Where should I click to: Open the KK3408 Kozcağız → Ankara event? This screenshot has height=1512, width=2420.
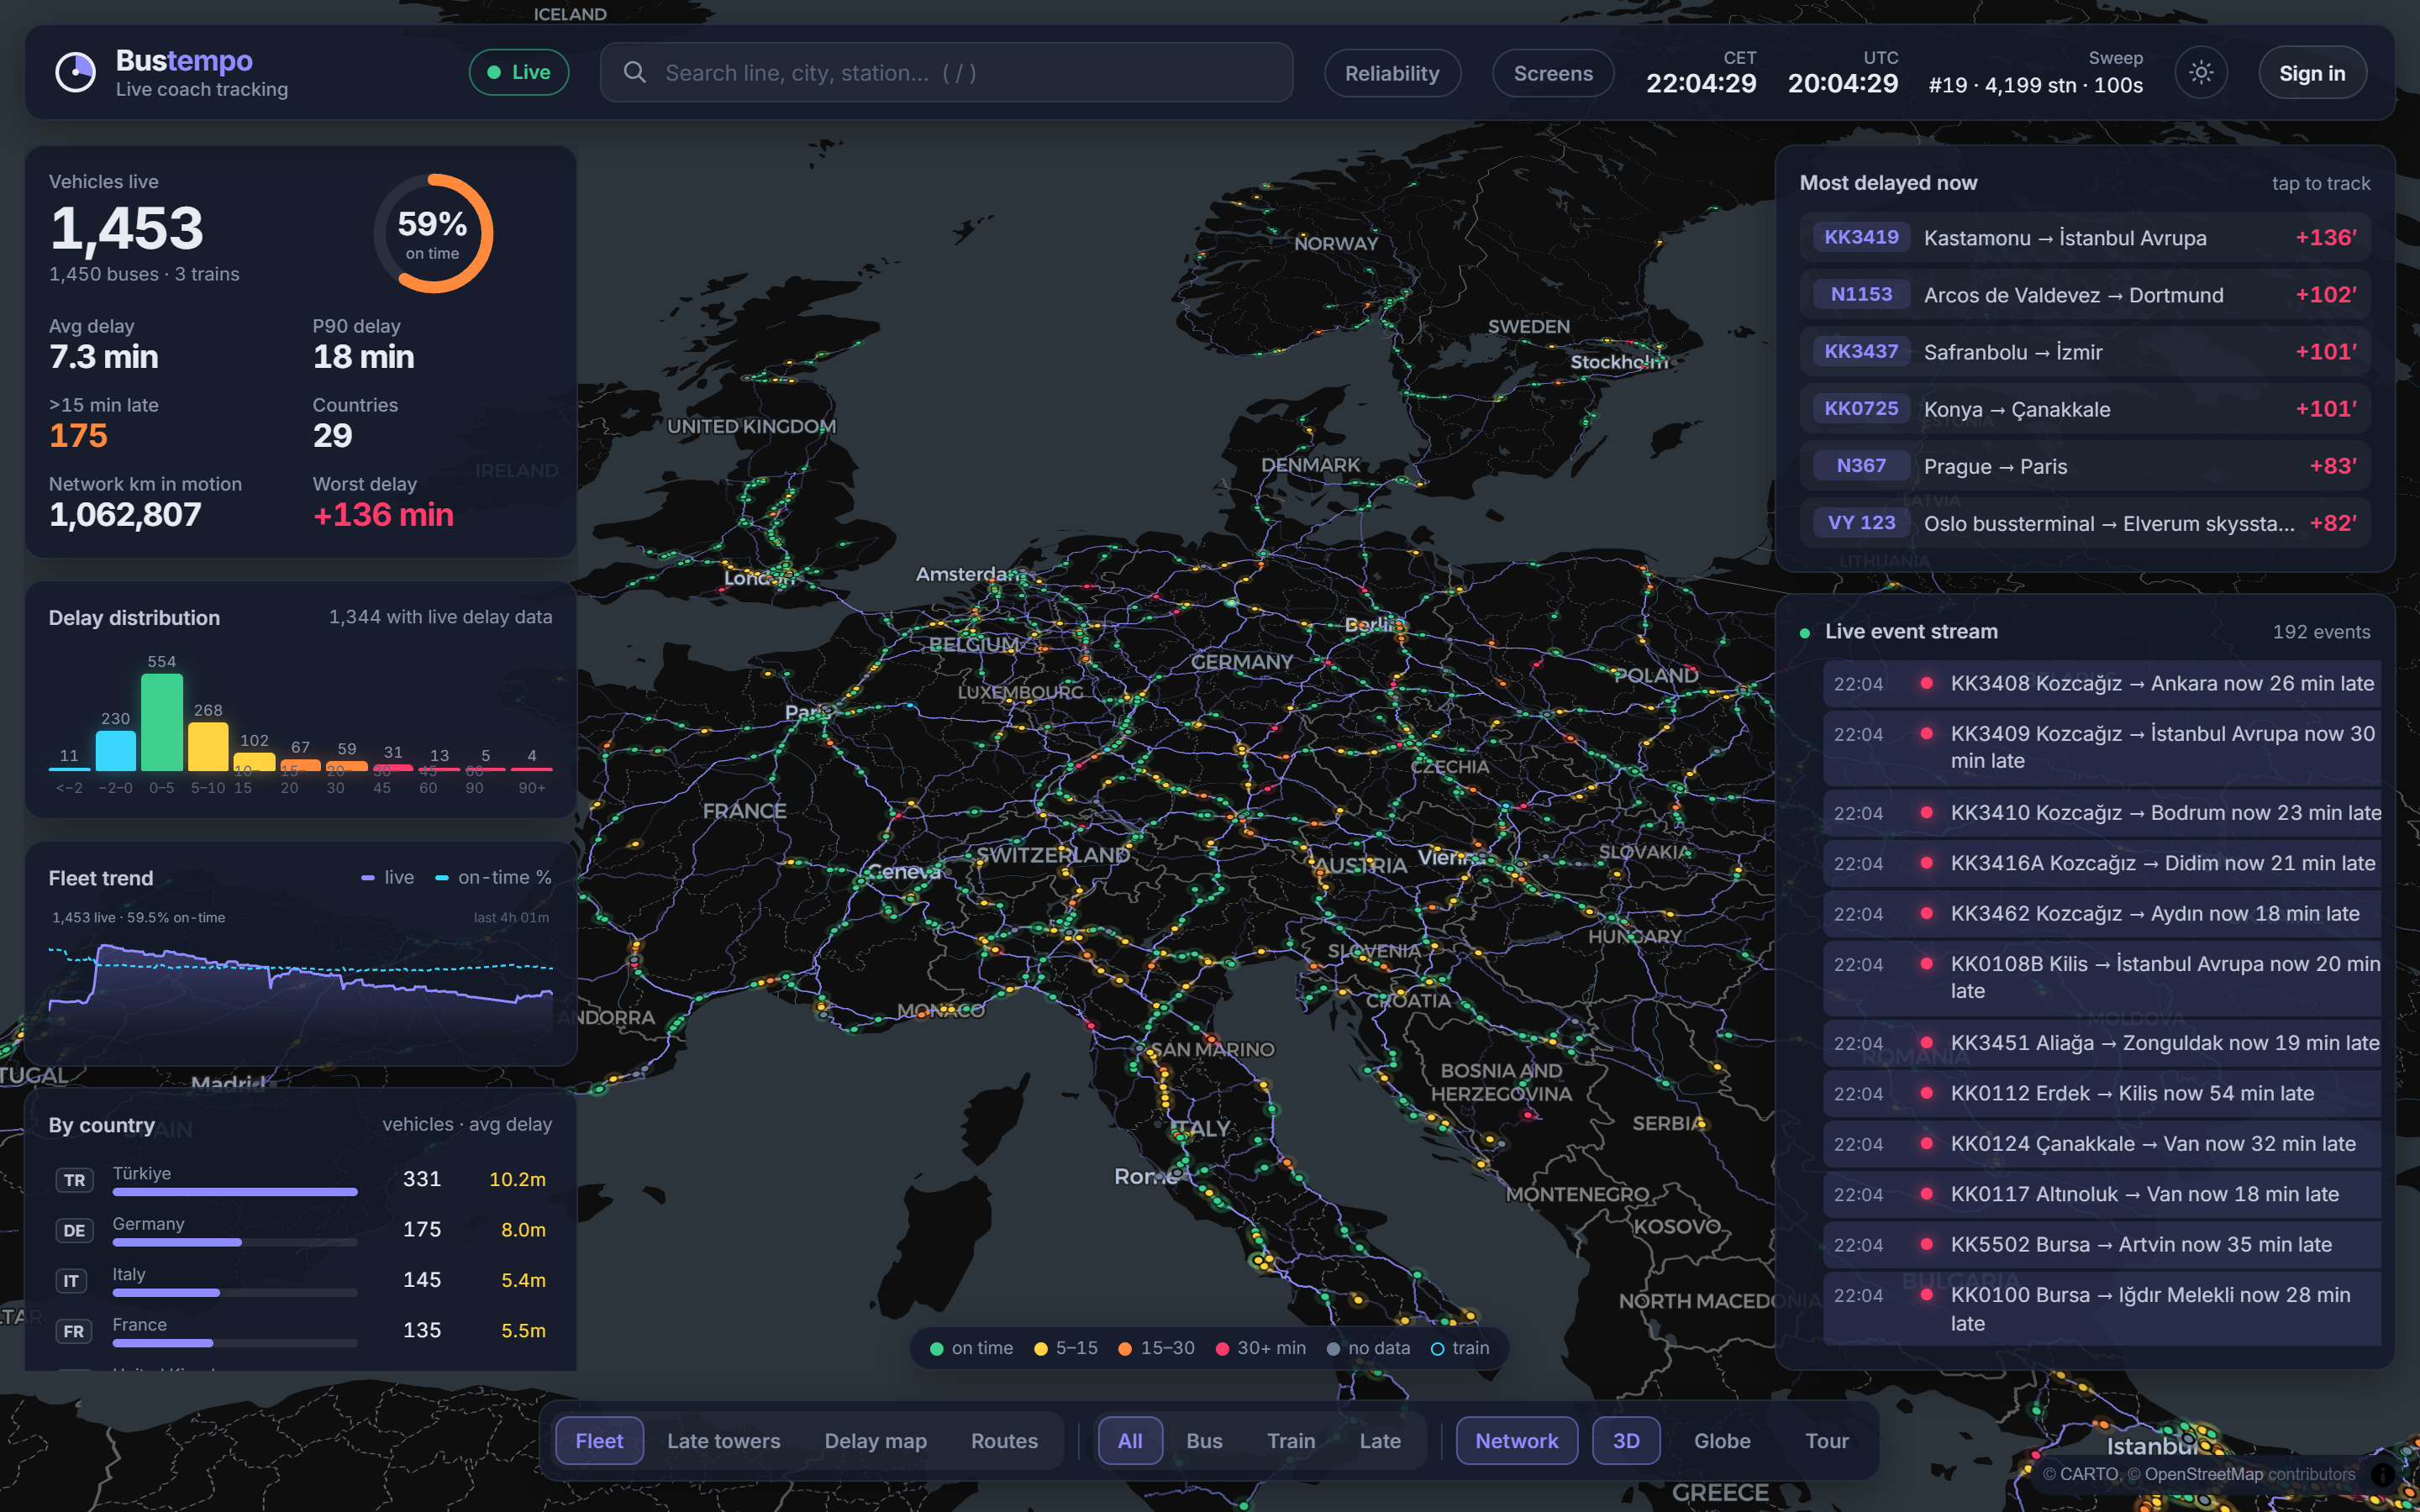pyautogui.click(x=2102, y=684)
